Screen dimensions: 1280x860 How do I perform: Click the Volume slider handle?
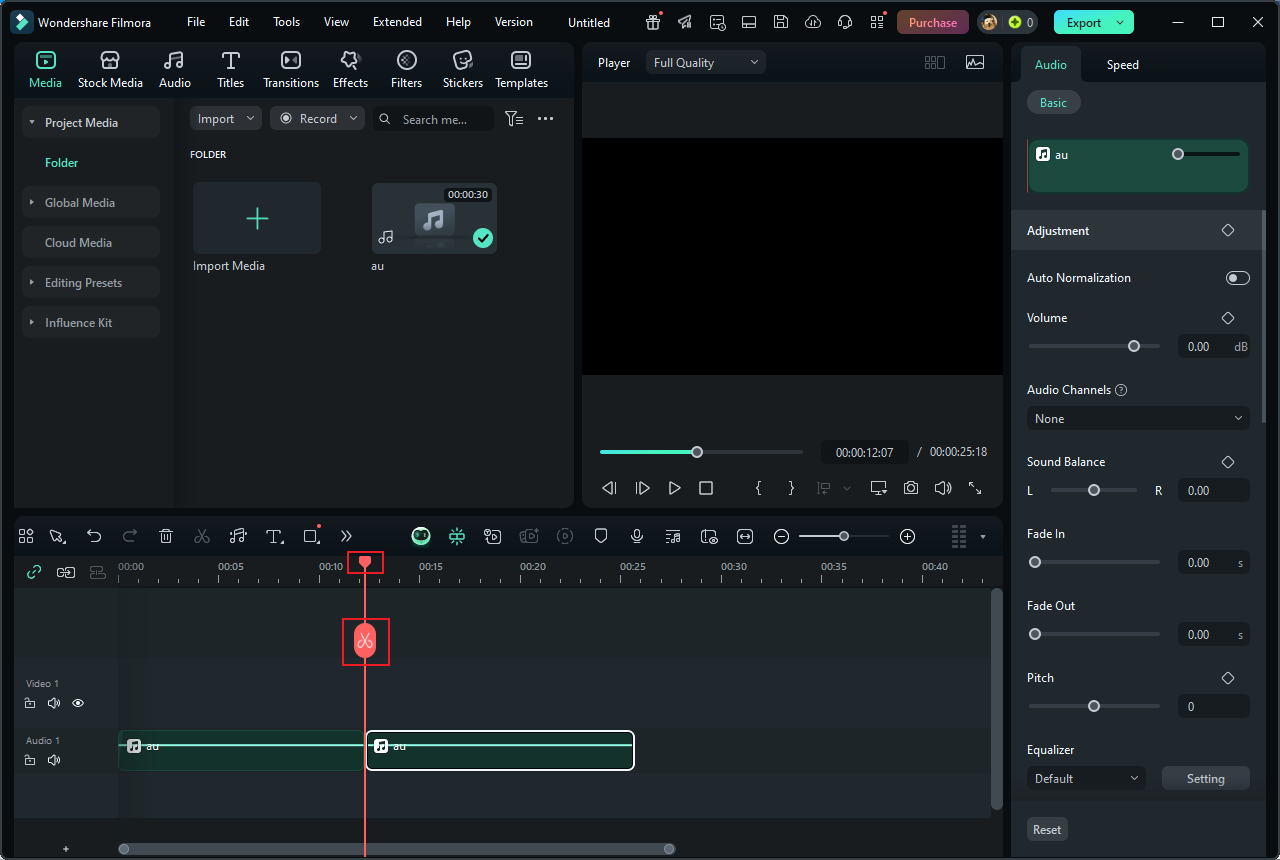(1134, 346)
